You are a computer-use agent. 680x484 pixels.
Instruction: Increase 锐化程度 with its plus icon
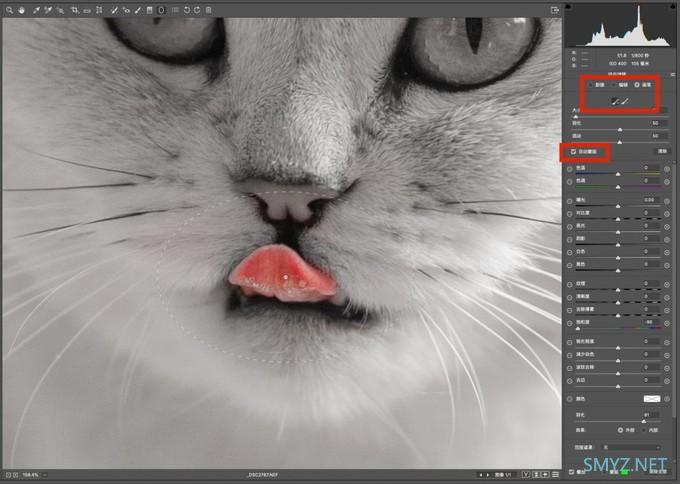coord(667,343)
